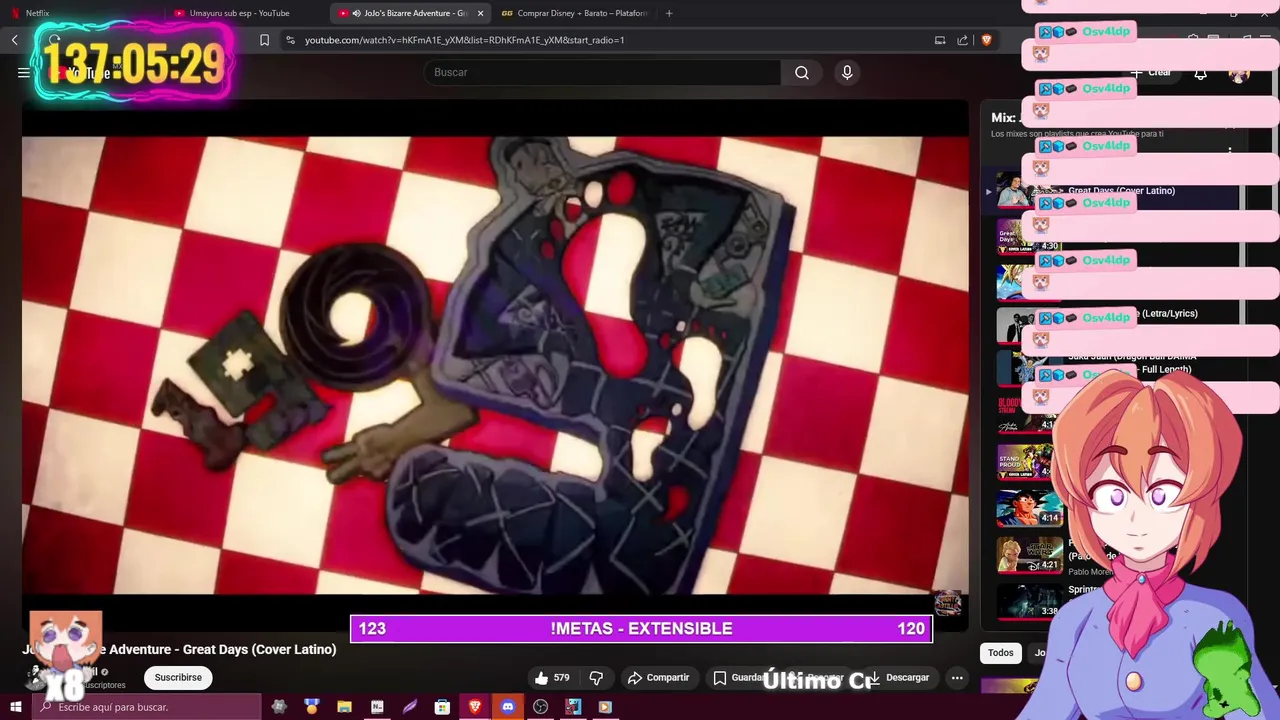Open the three-dot more actions menu
Screen dimensions: 1280x720
pyautogui.click(x=957, y=677)
